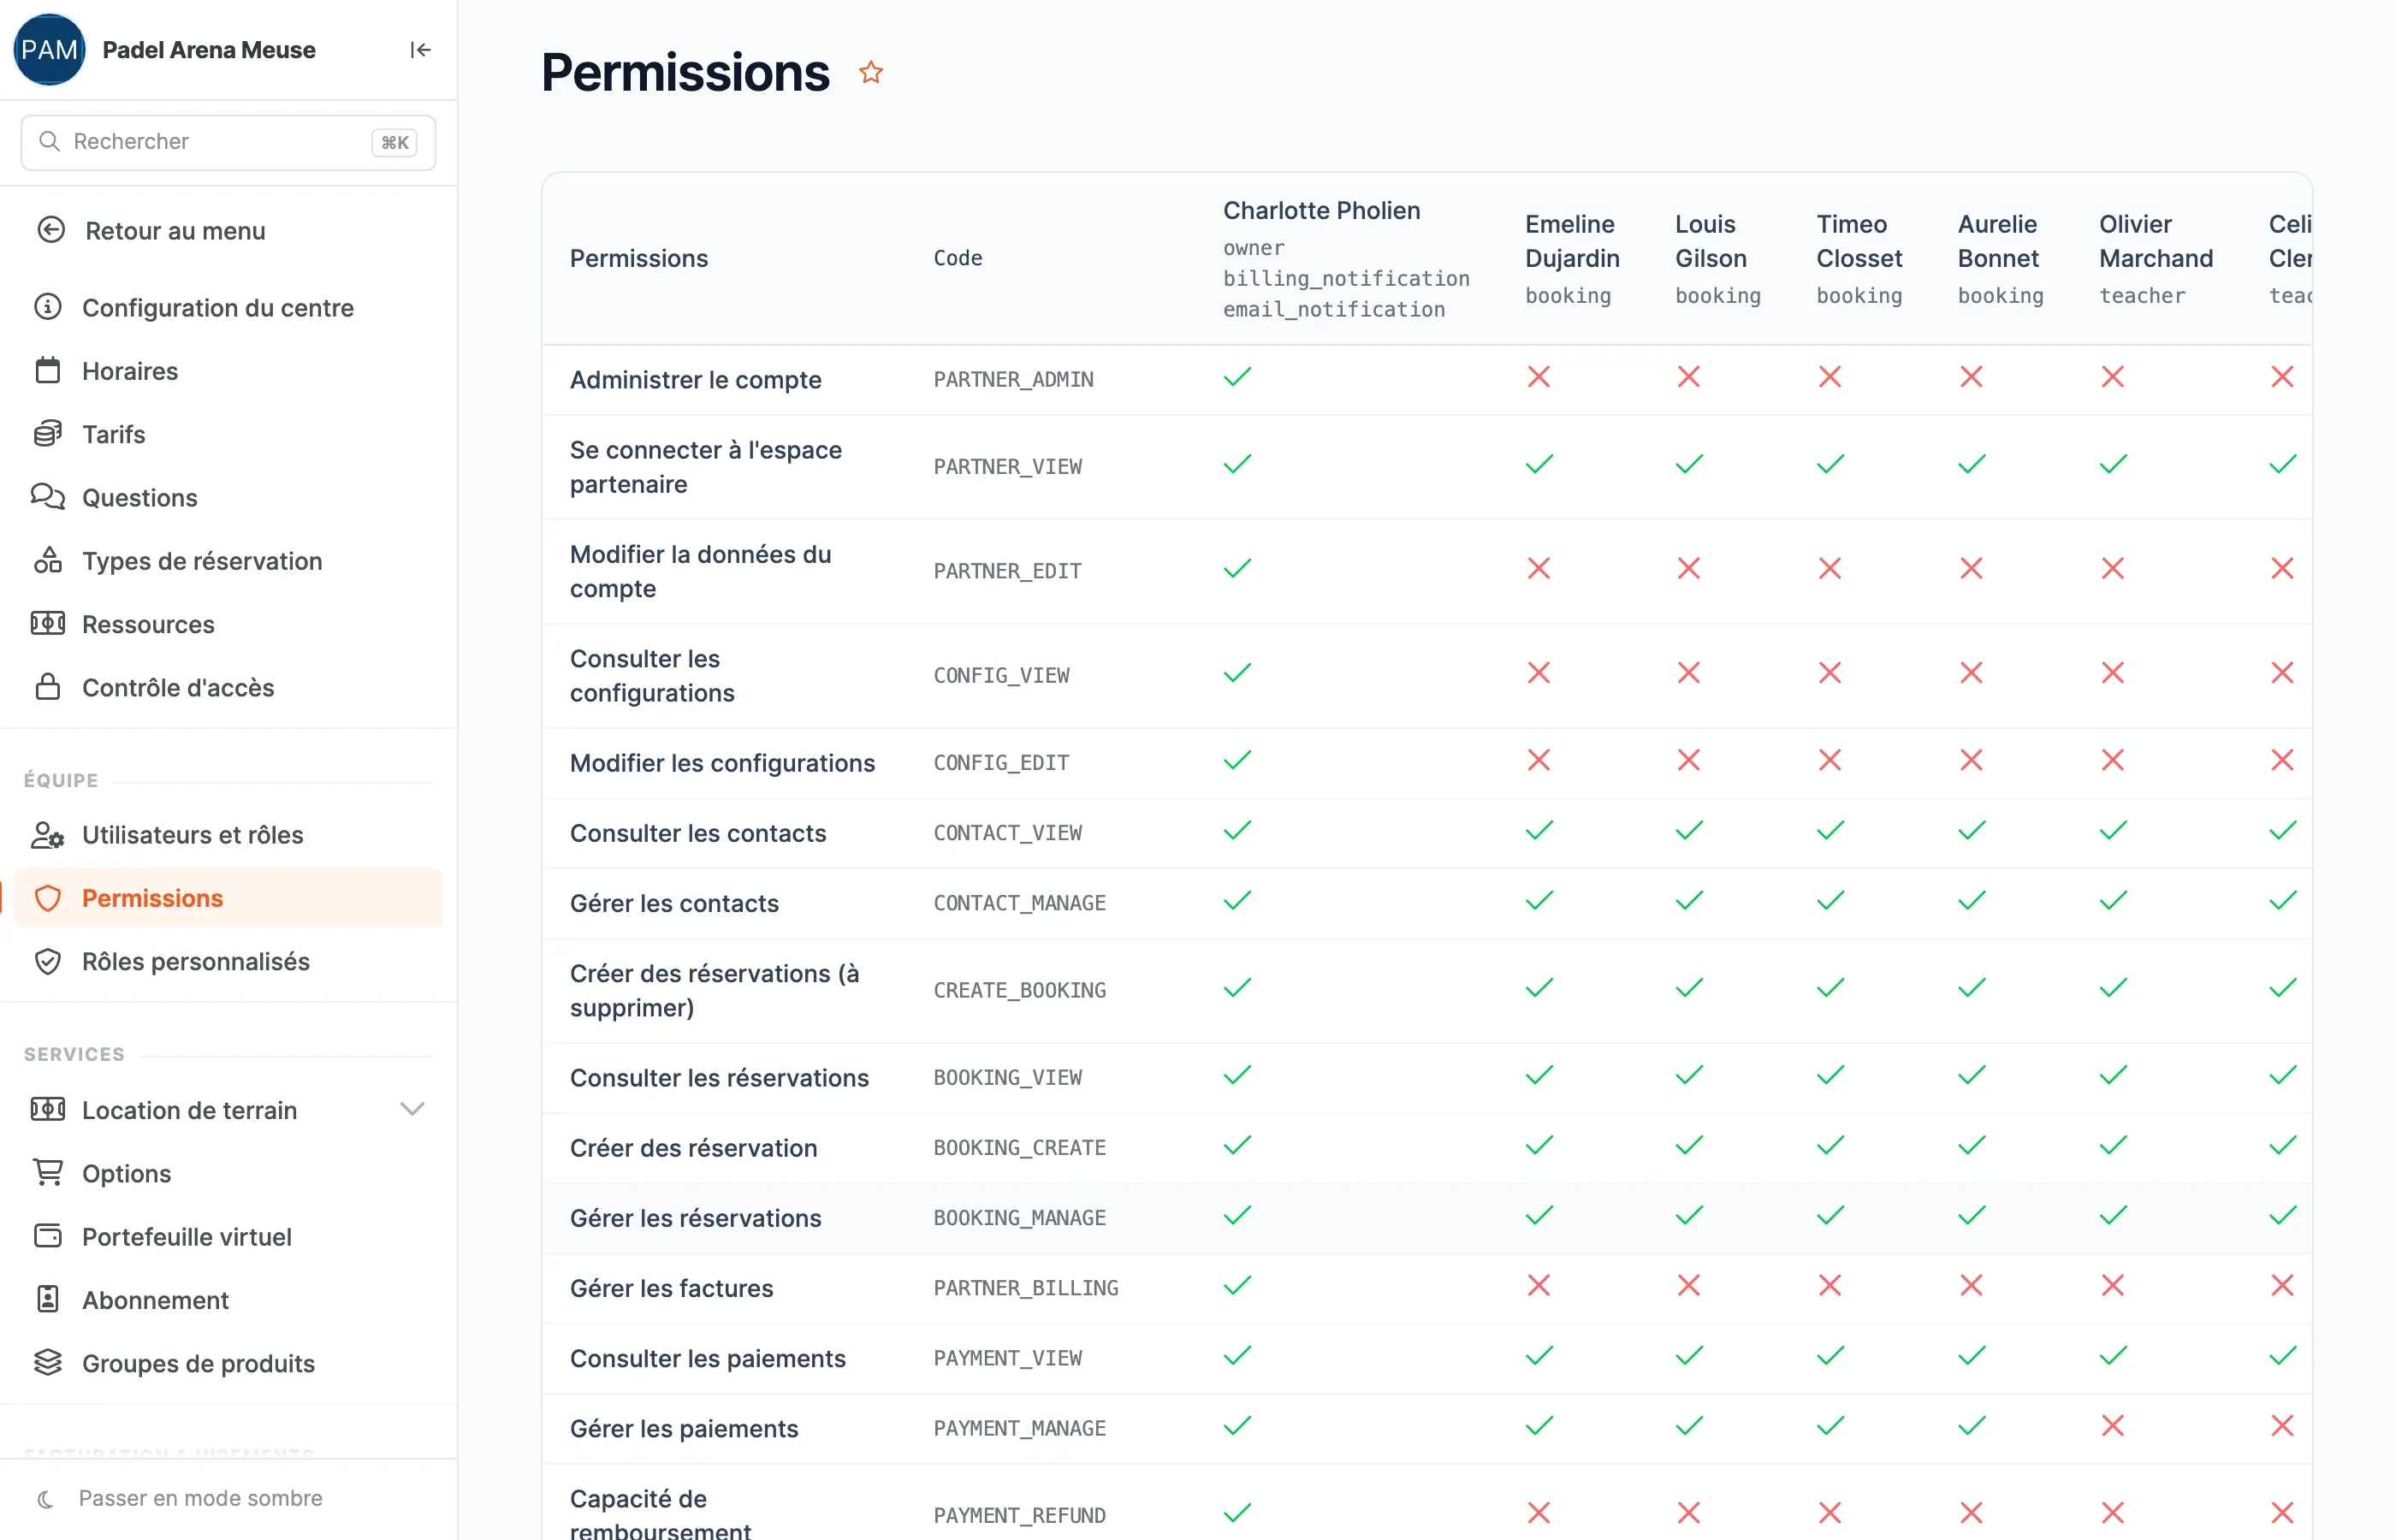Viewport: 2396px width, 1540px height.
Task: Click the Portefeuille virtuel wallet icon
Action: pyautogui.click(x=48, y=1236)
